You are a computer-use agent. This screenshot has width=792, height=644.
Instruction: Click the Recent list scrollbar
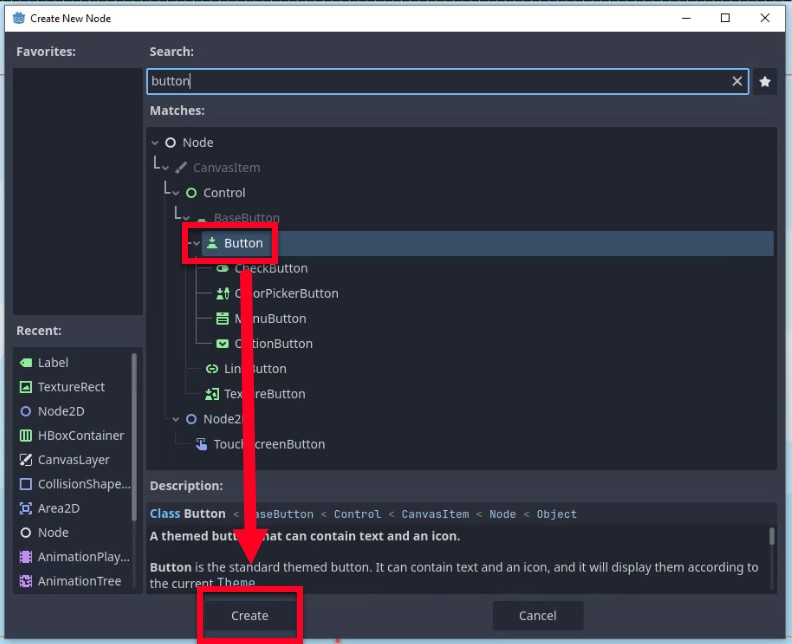tap(134, 437)
